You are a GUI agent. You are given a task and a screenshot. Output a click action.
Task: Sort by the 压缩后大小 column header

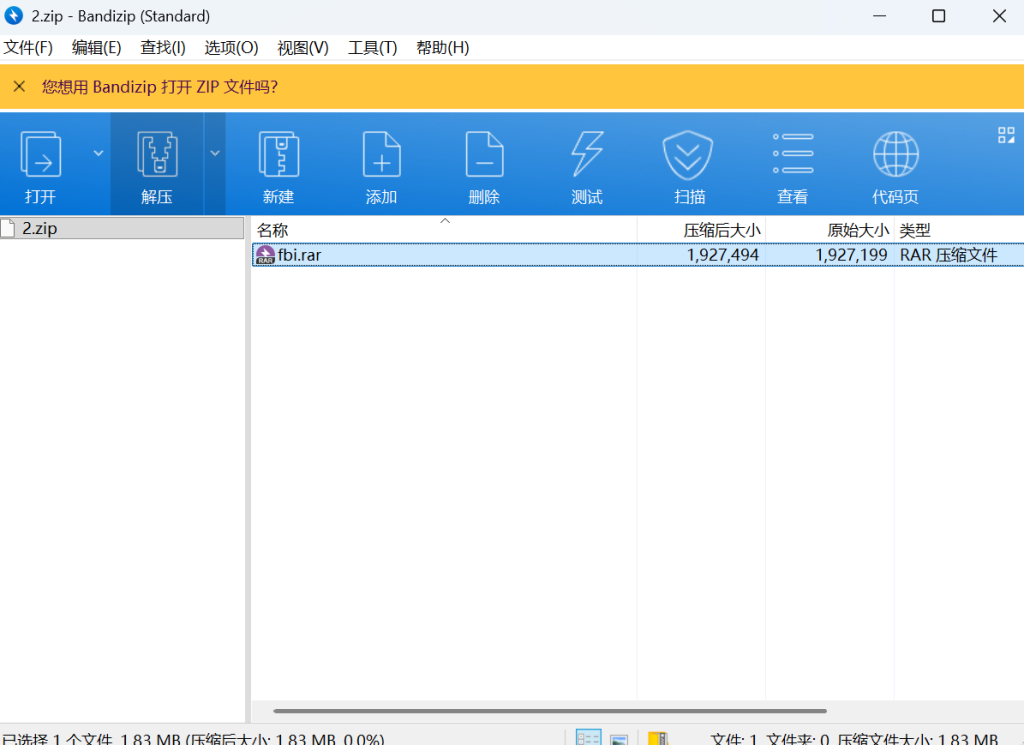[x=721, y=230]
